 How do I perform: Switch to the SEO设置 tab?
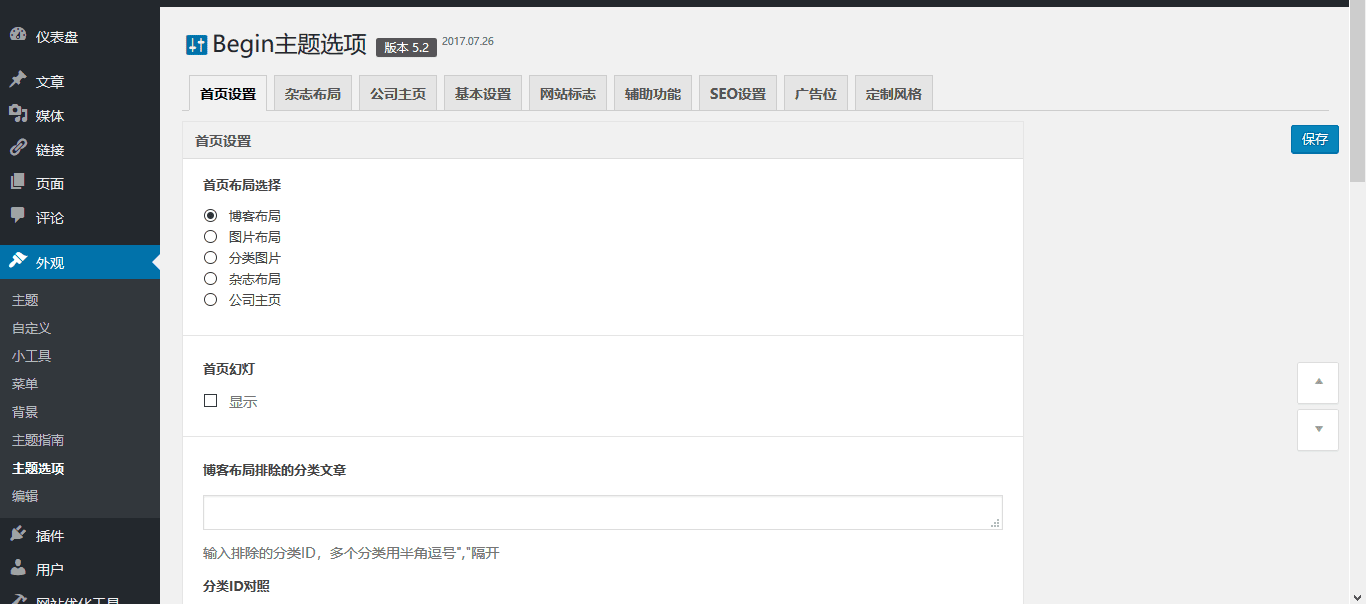click(737, 92)
